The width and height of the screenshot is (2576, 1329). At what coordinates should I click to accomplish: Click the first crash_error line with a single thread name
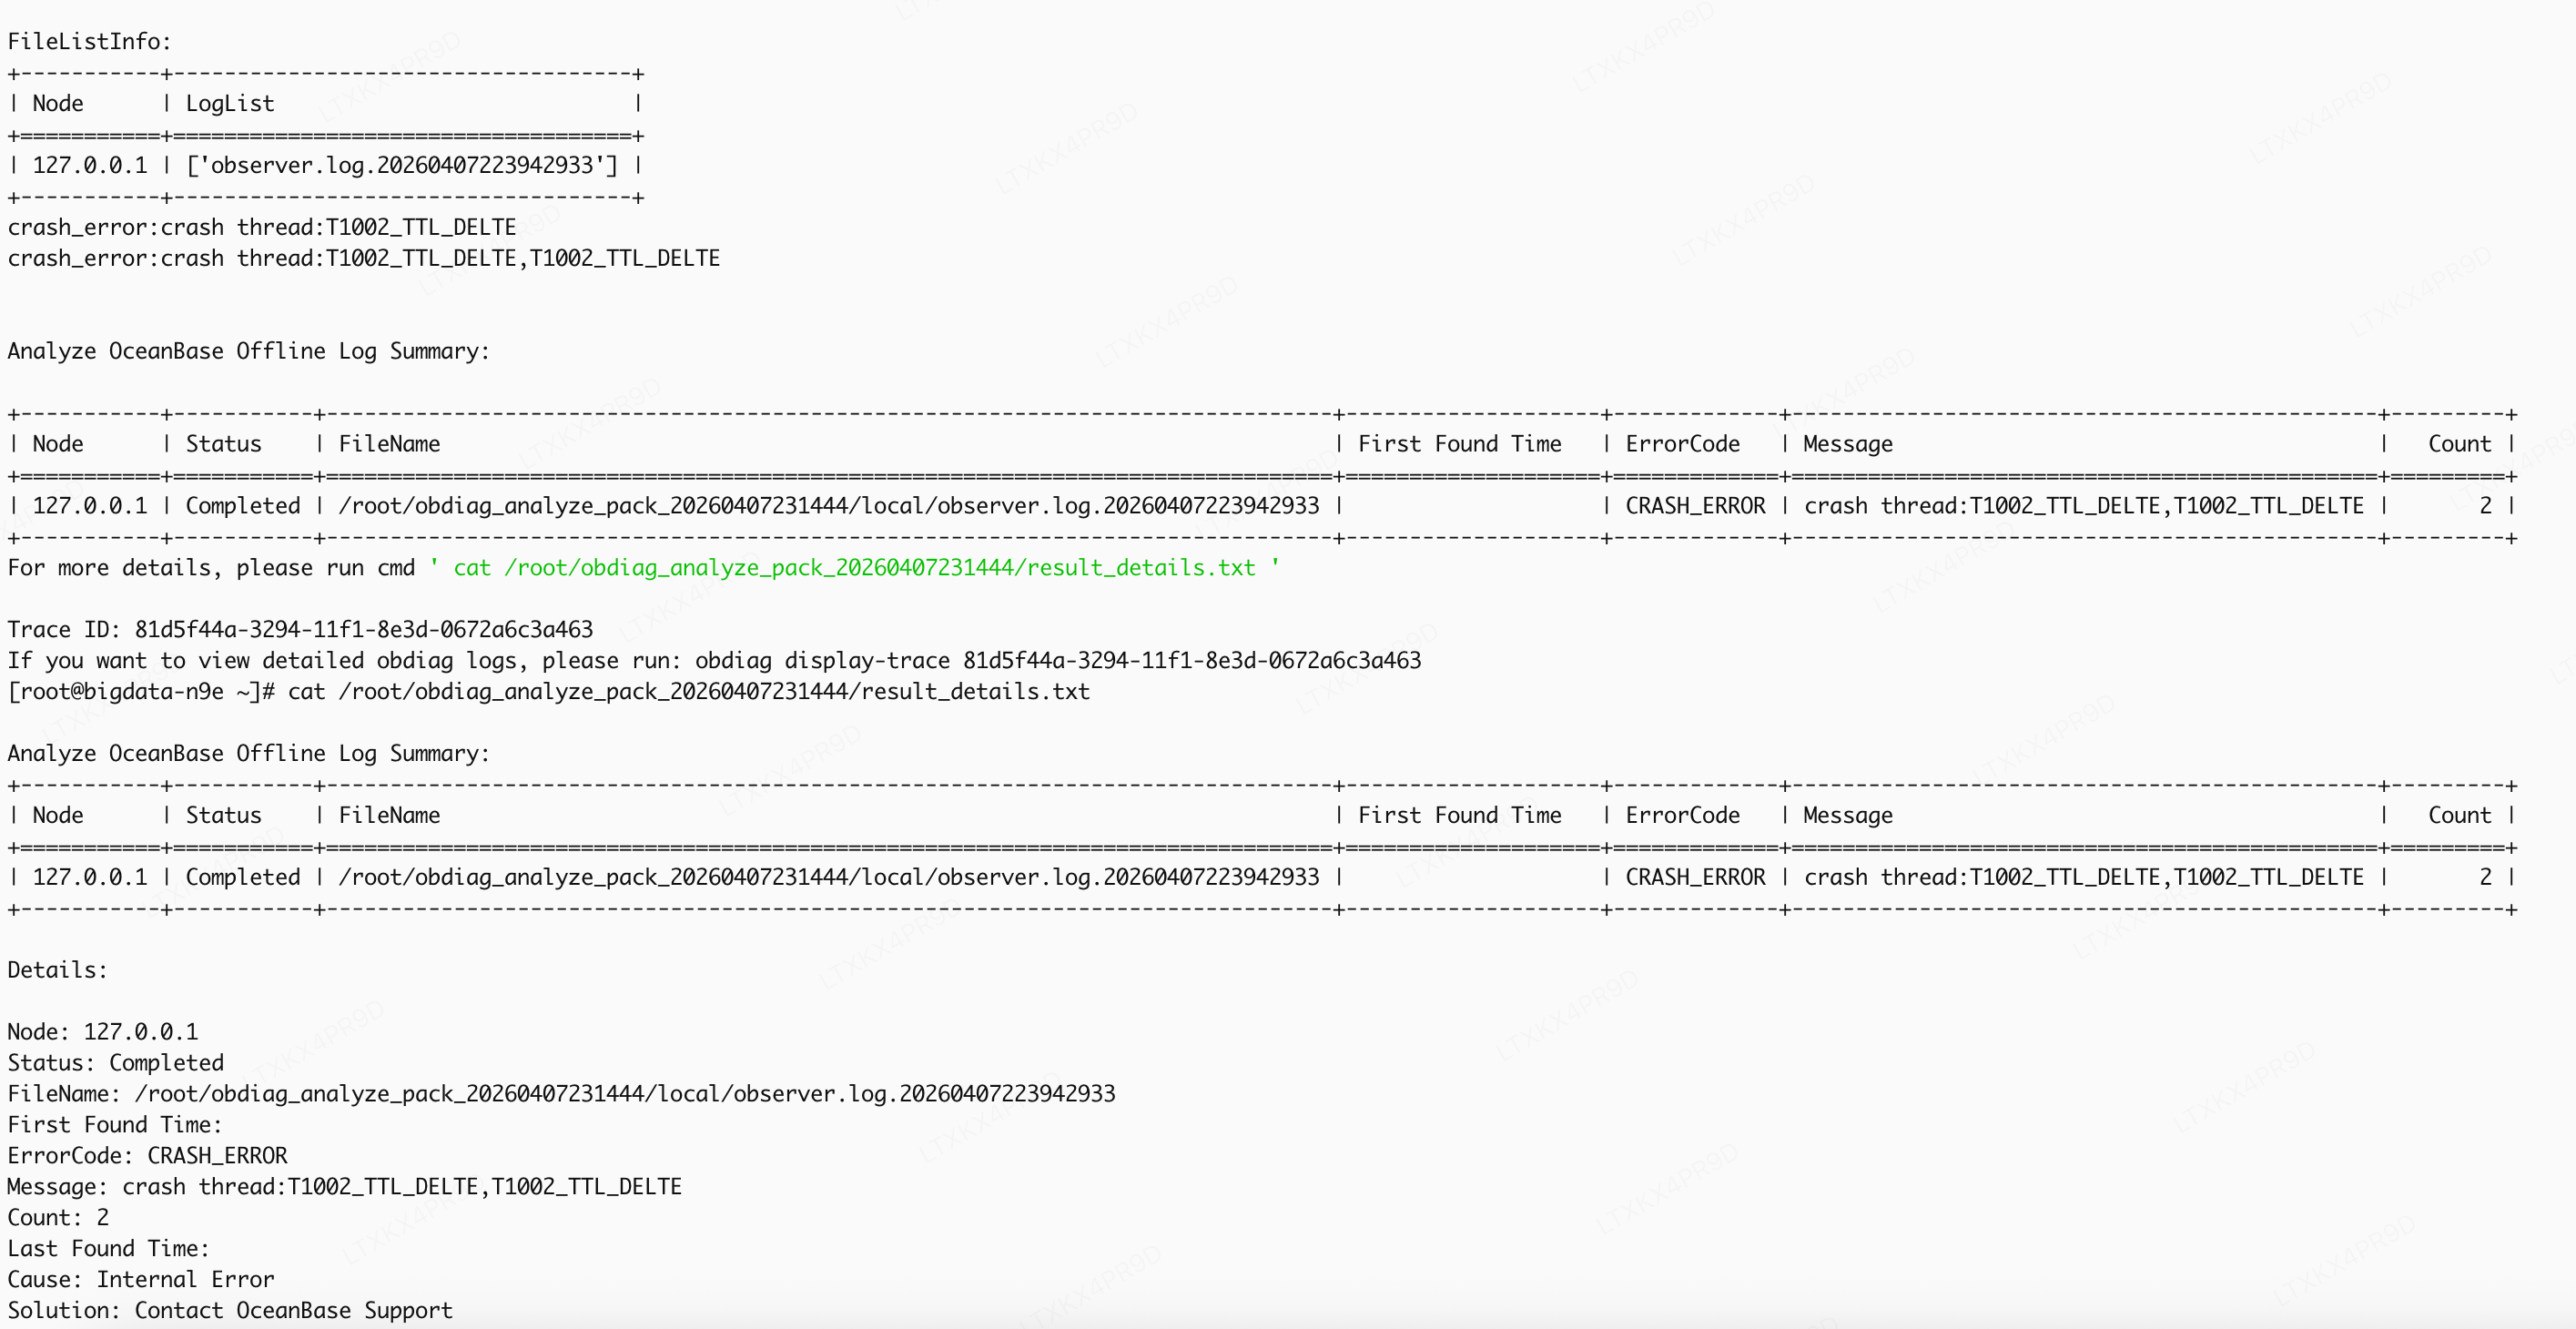(262, 228)
